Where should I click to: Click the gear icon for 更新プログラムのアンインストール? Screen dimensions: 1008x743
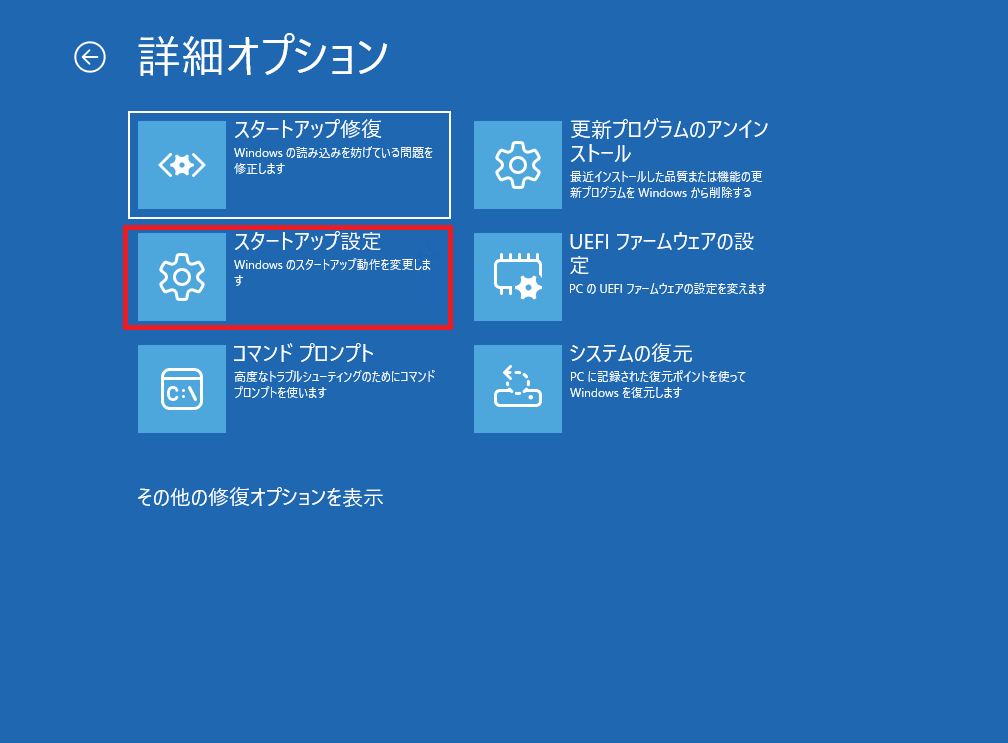coord(518,165)
